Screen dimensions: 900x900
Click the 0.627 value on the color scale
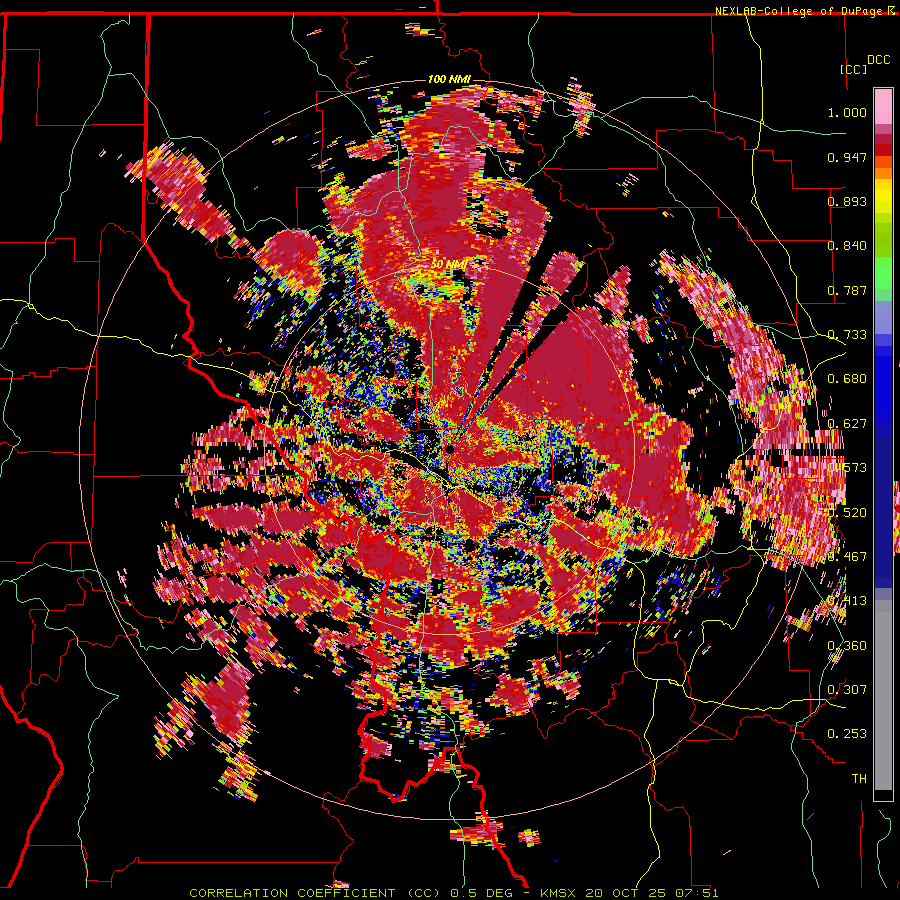[847, 424]
